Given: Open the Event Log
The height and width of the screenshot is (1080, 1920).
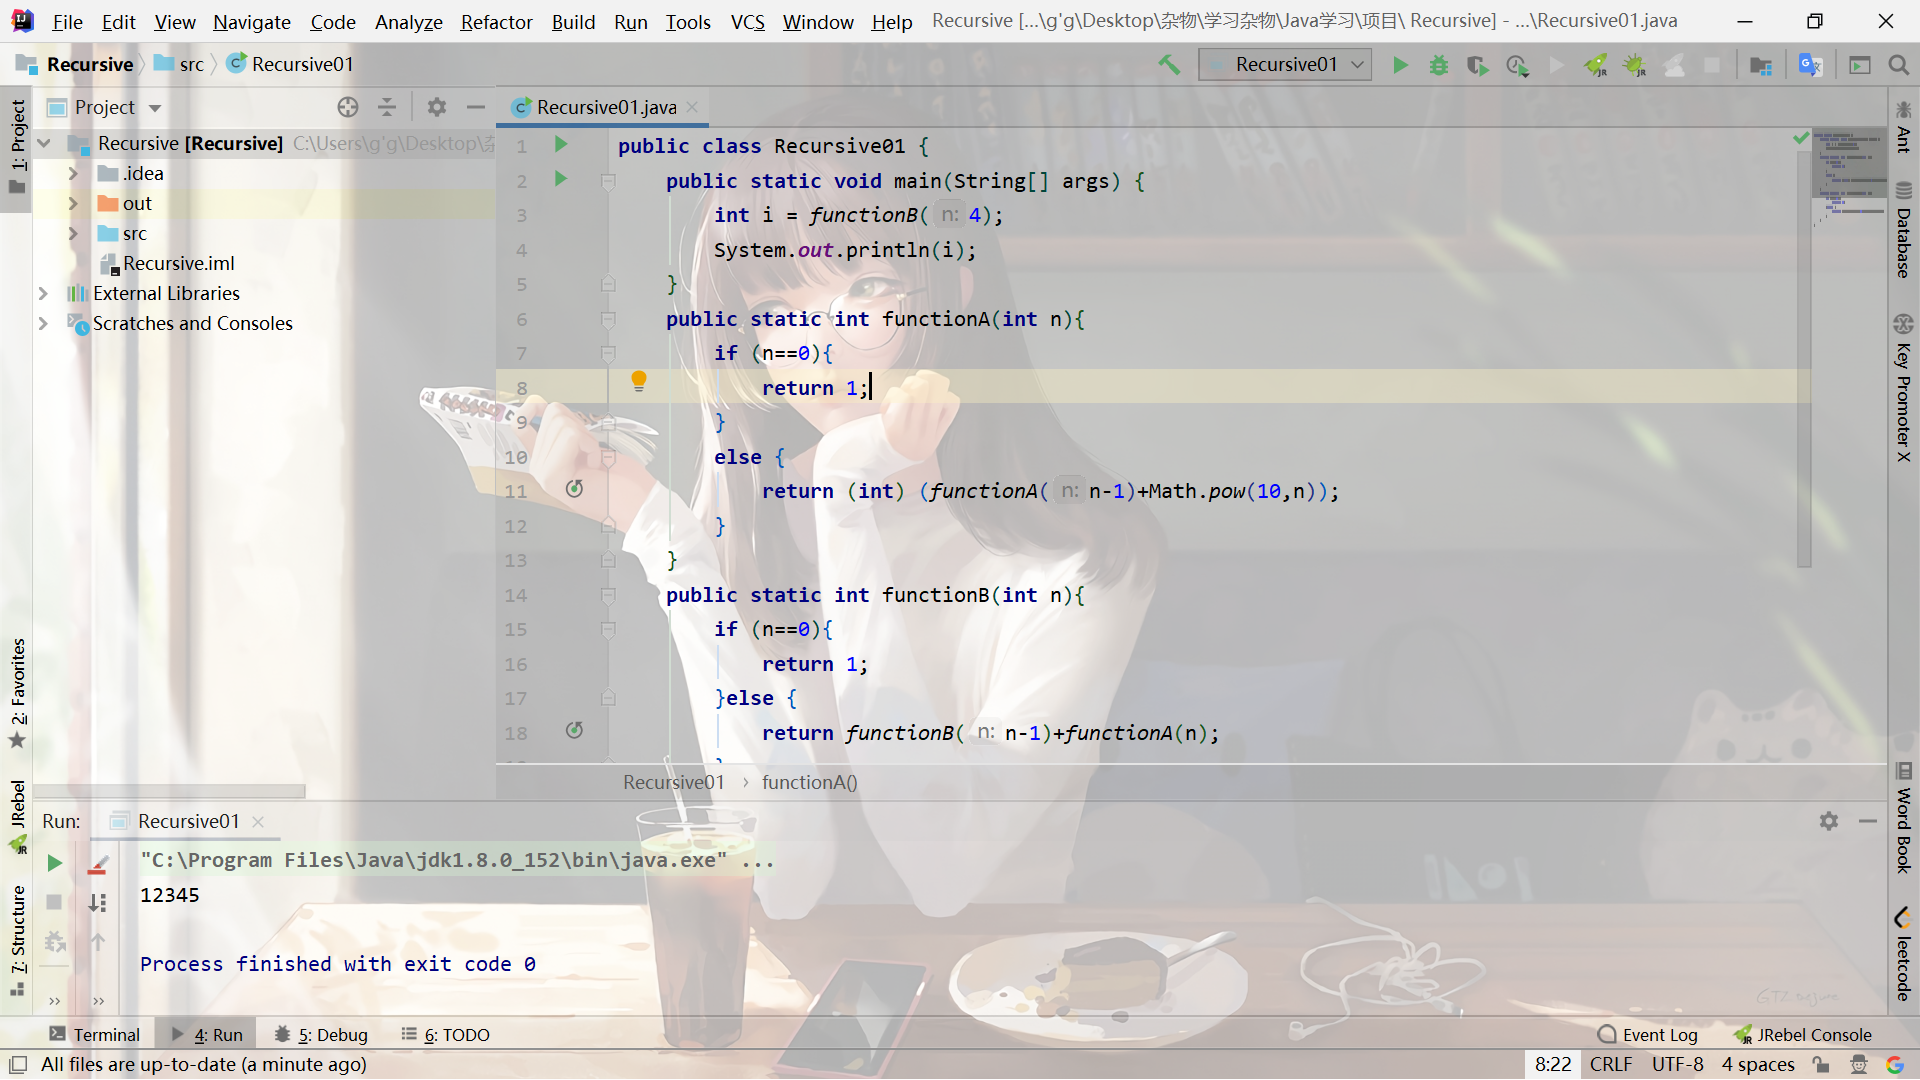Looking at the screenshot, I should coord(1648,1035).
